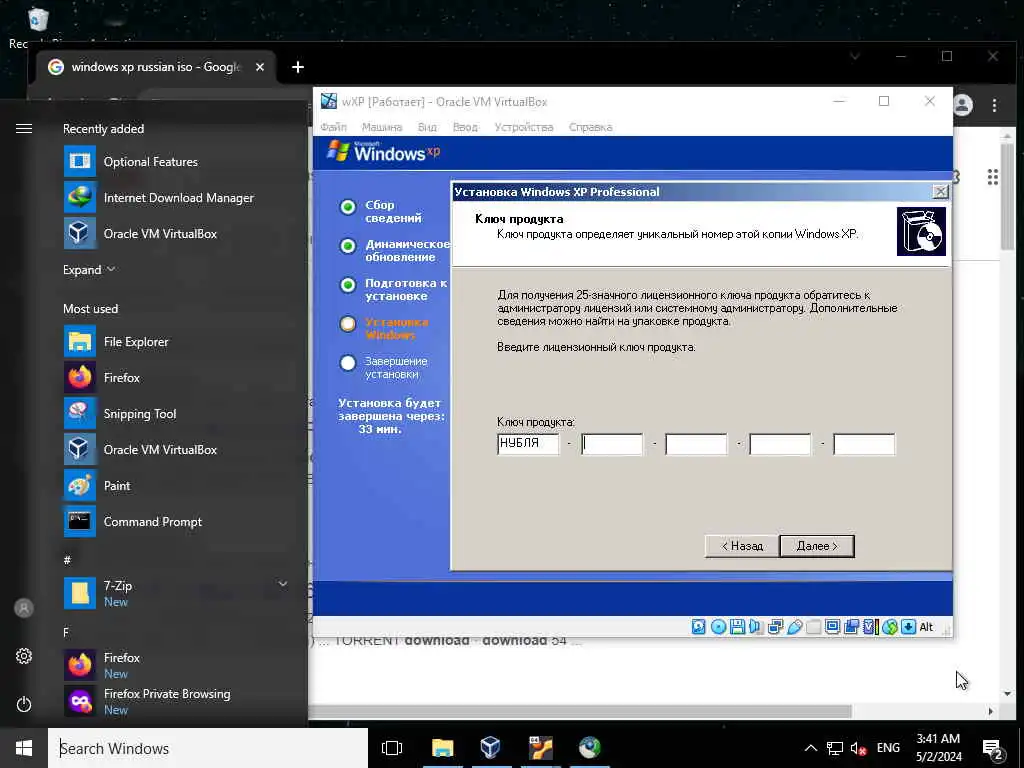Show hidden system tray icons

[810, 748]
